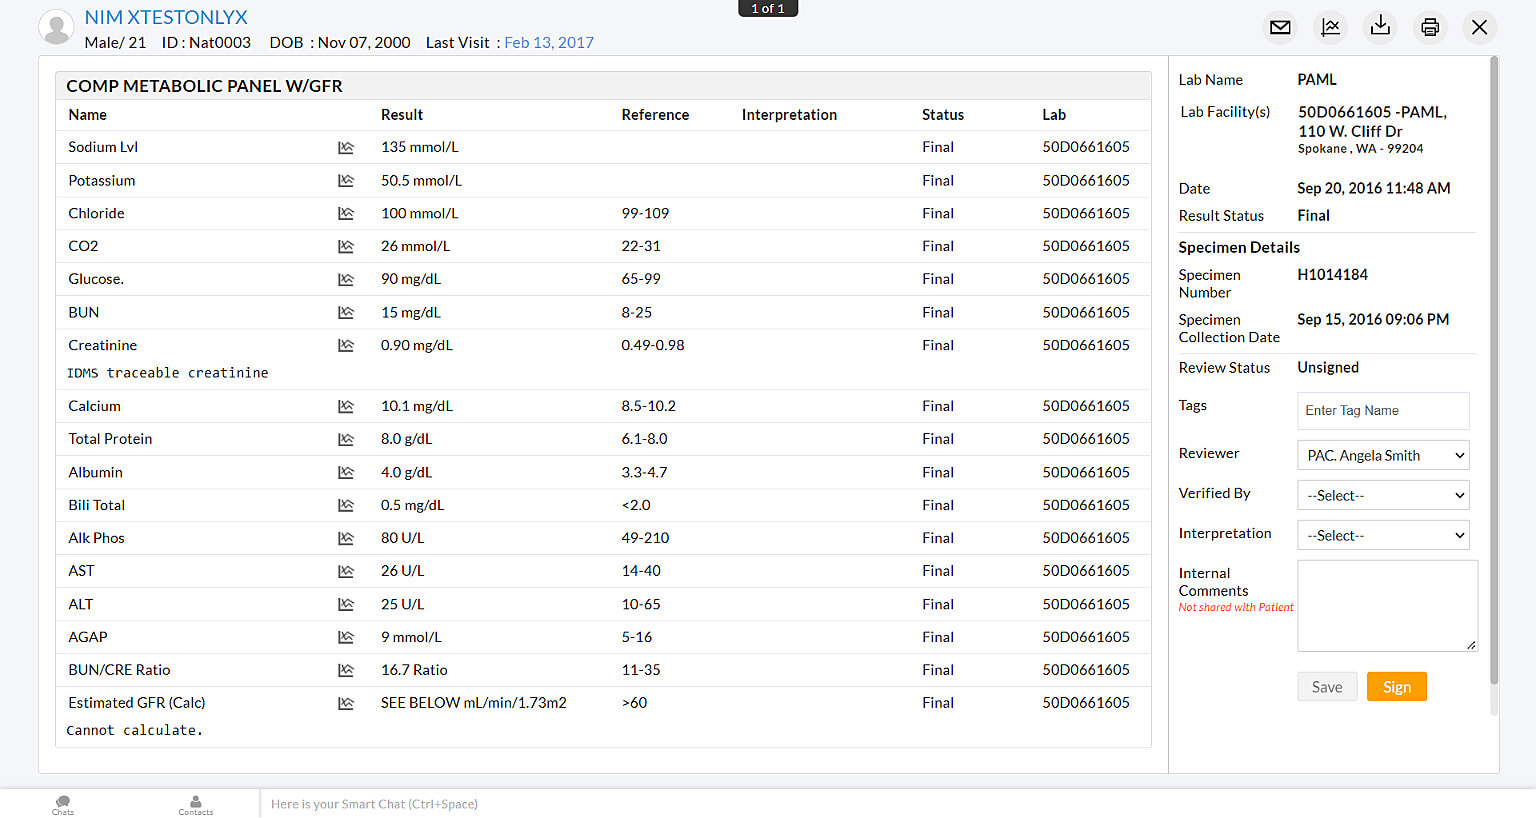Click the email envelope icon

[1280, 27]
